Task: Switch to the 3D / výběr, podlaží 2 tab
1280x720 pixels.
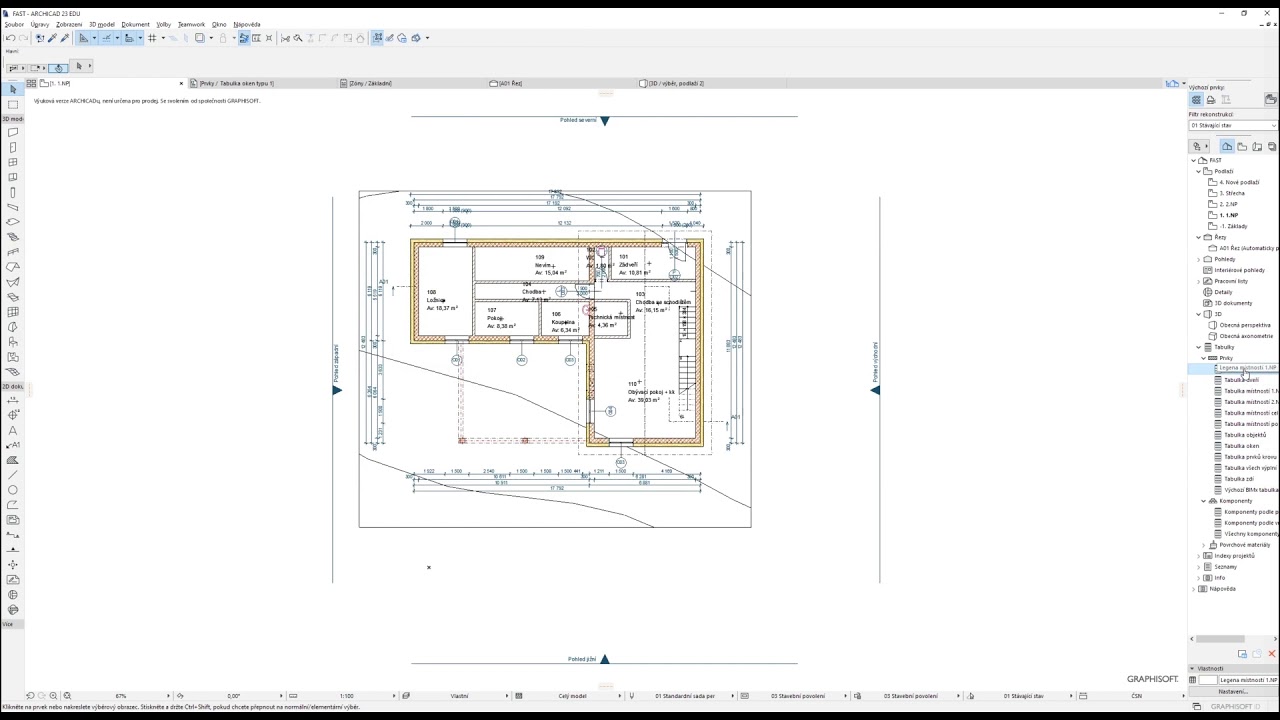Action: (677, 83)
